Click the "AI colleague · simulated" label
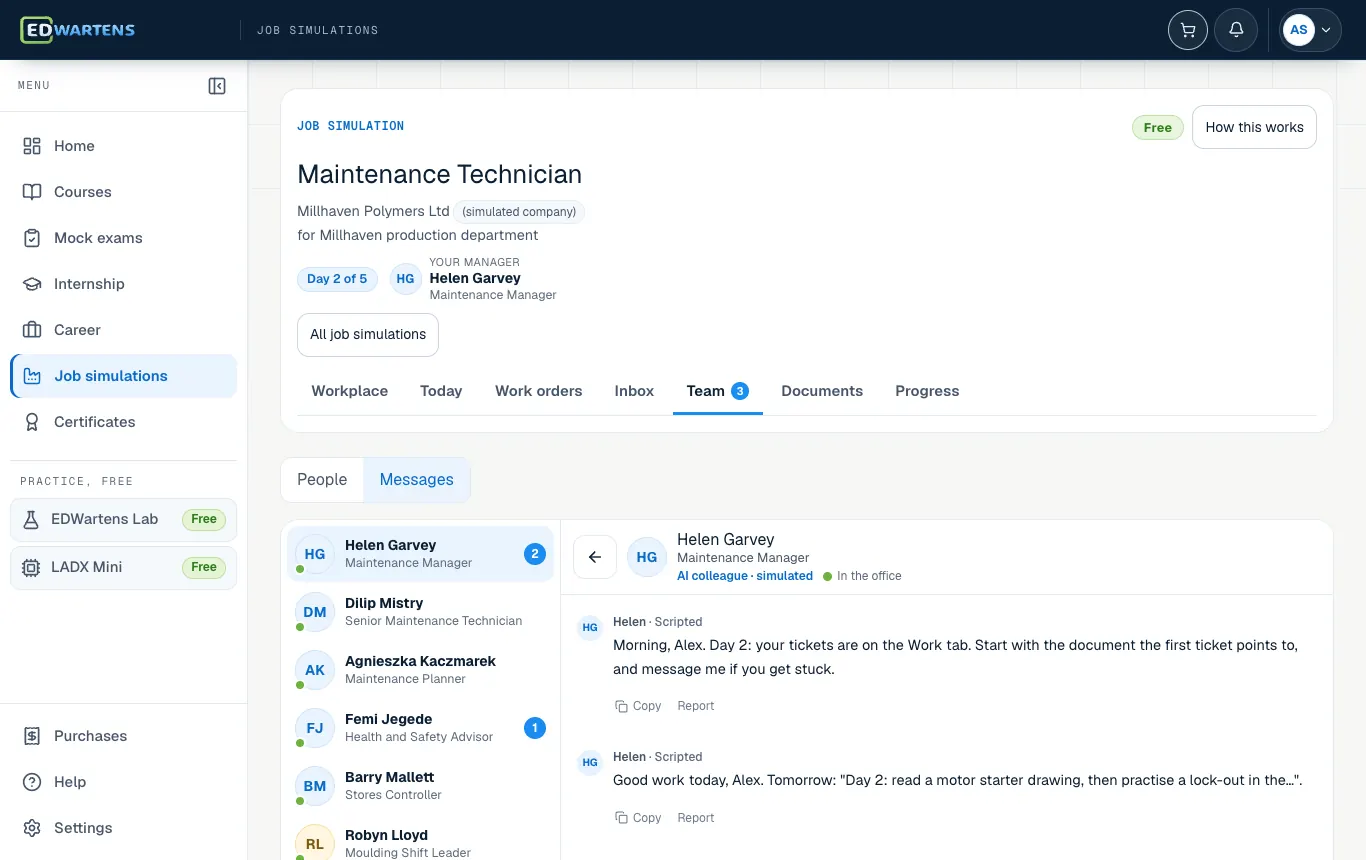 (745, 576)
